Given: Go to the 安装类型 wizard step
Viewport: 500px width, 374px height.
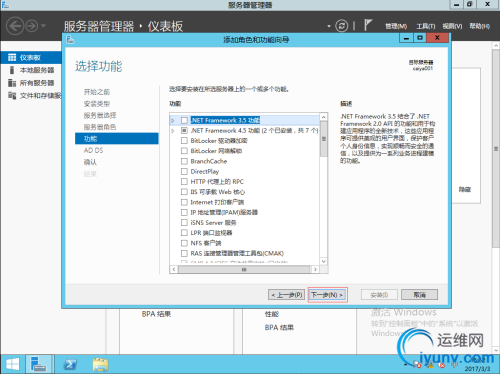Looking at the screenshot, I should tap(97, 104).
